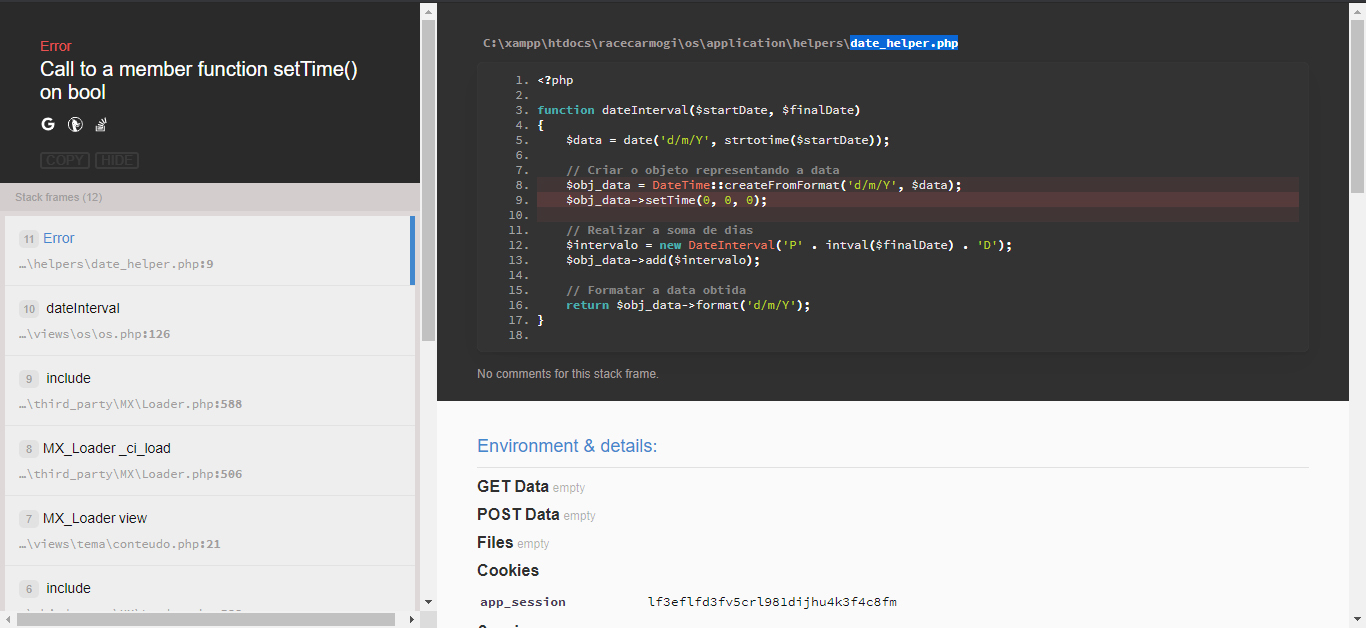Click comment 'Criar o objeto representando a data'
1366x628 pixels.
pyautogui.click(x=703, y=170)
